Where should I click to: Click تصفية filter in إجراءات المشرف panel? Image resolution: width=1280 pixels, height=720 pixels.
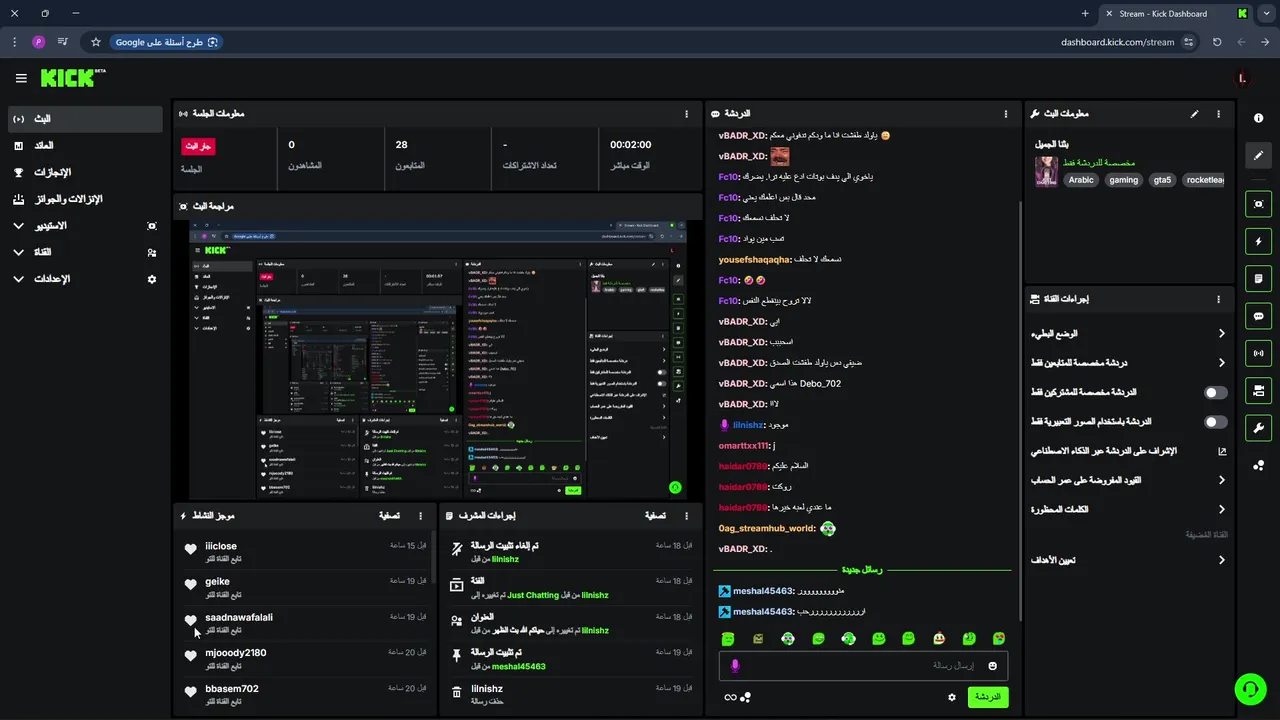coord(655,516)
